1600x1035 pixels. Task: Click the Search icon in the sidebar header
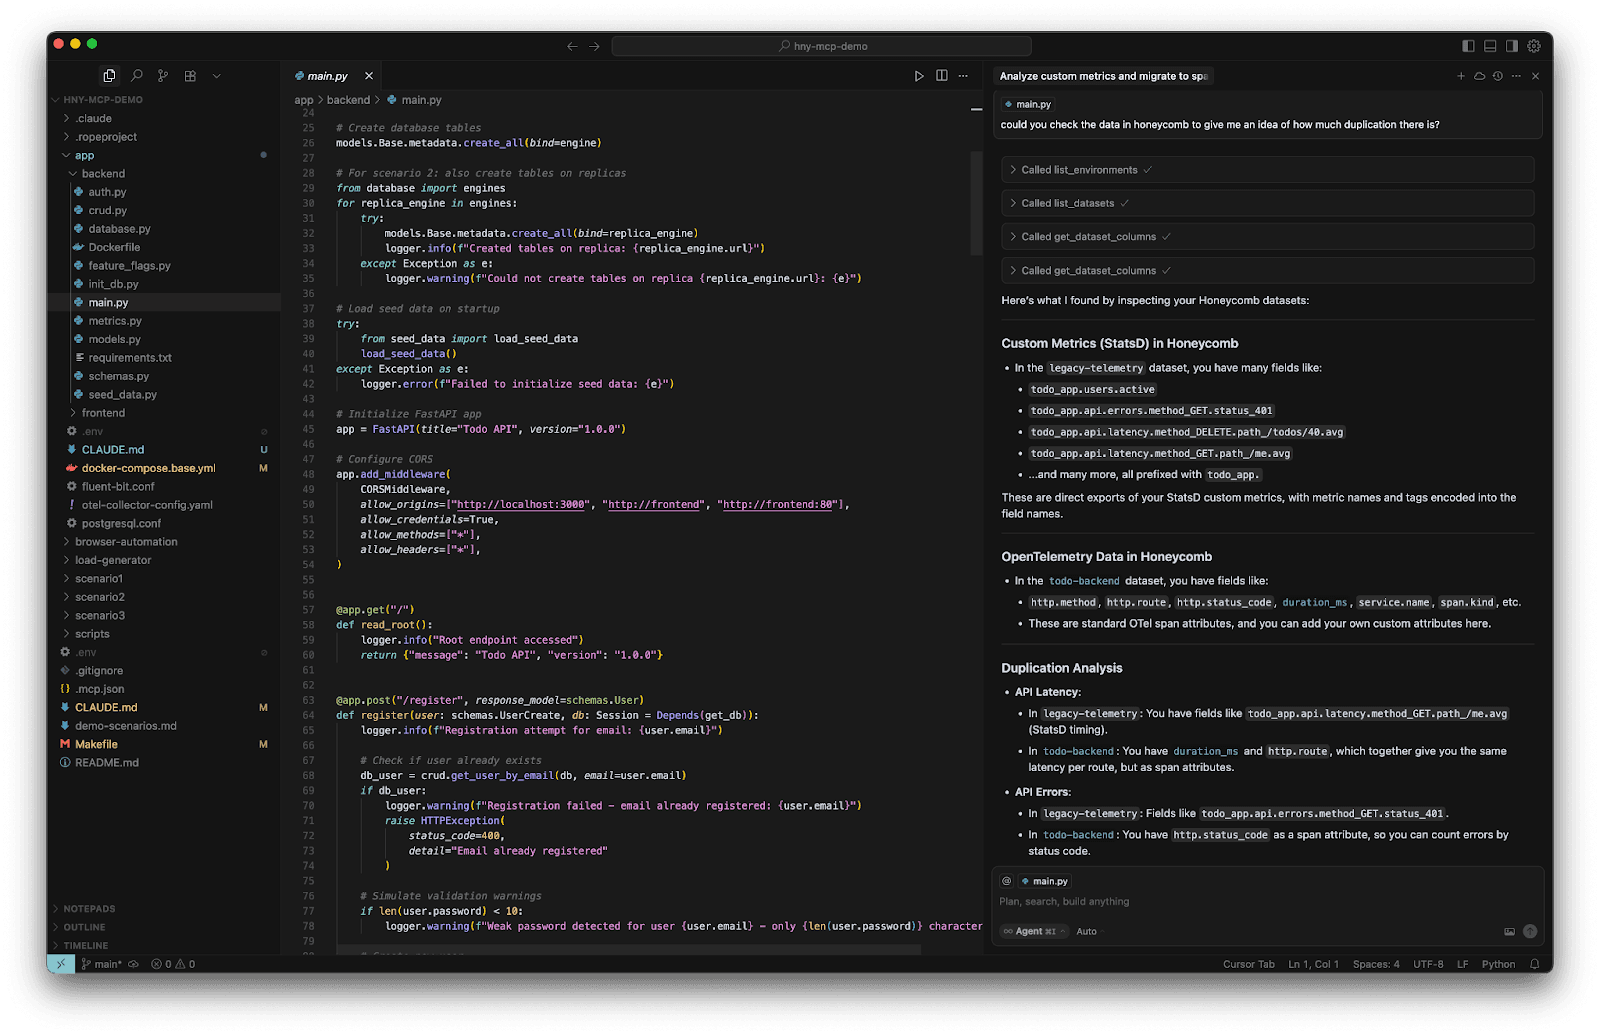(x=137, y=76)
